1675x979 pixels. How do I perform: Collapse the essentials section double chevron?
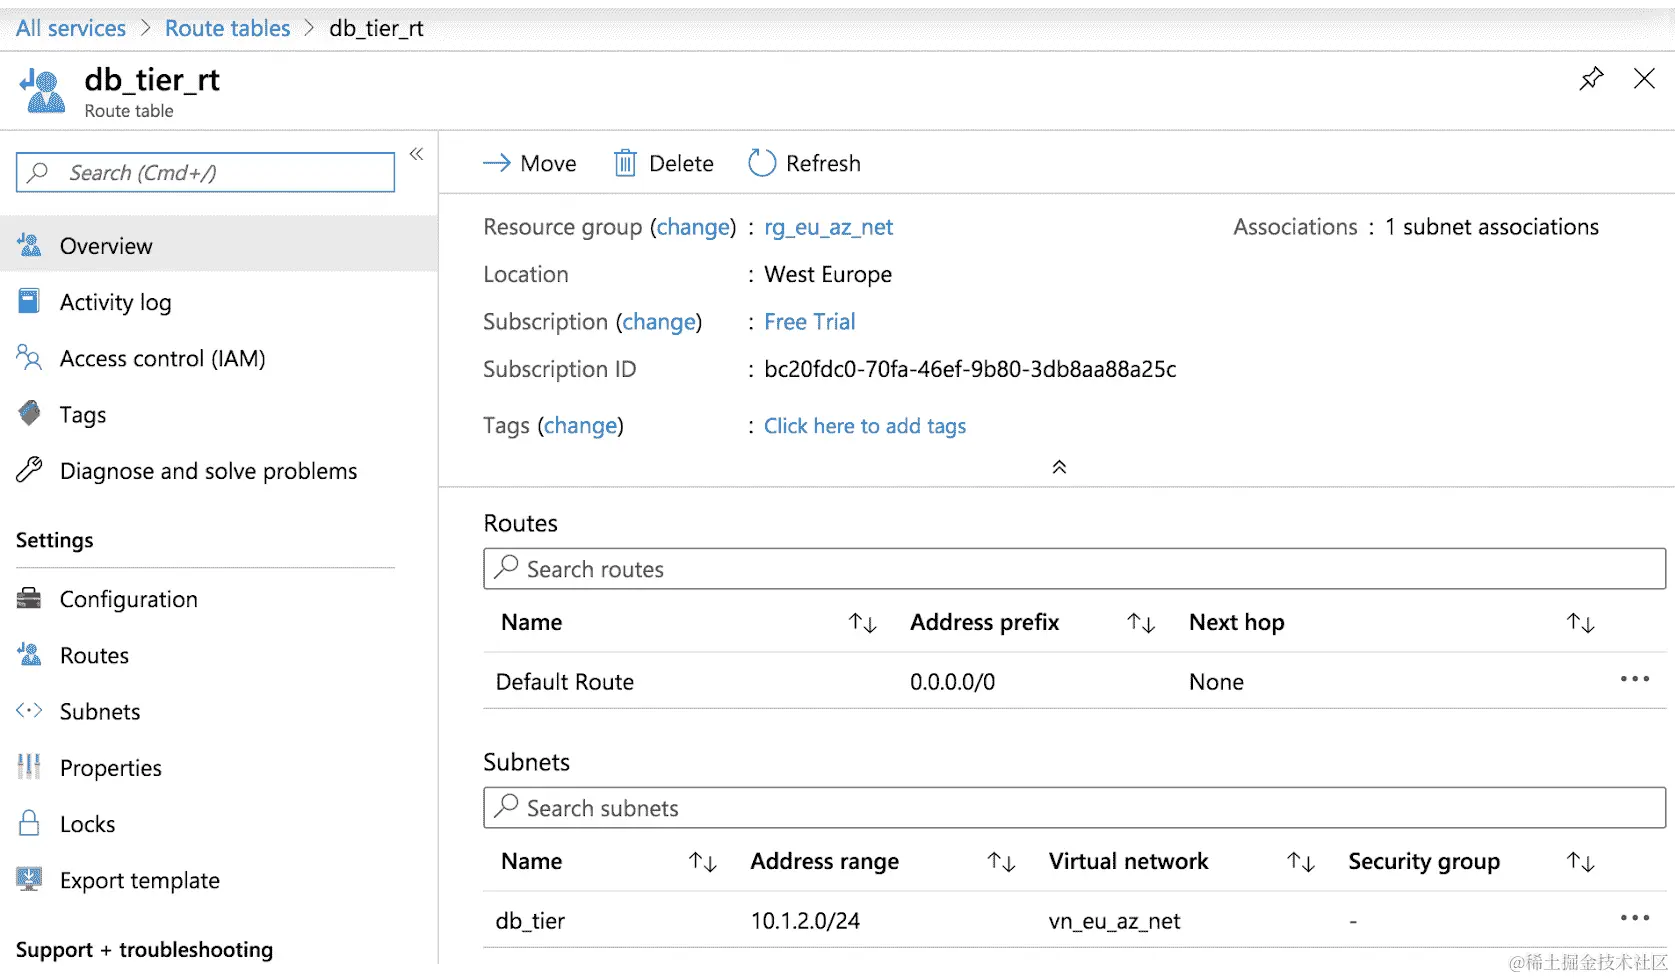(1059, 467)
